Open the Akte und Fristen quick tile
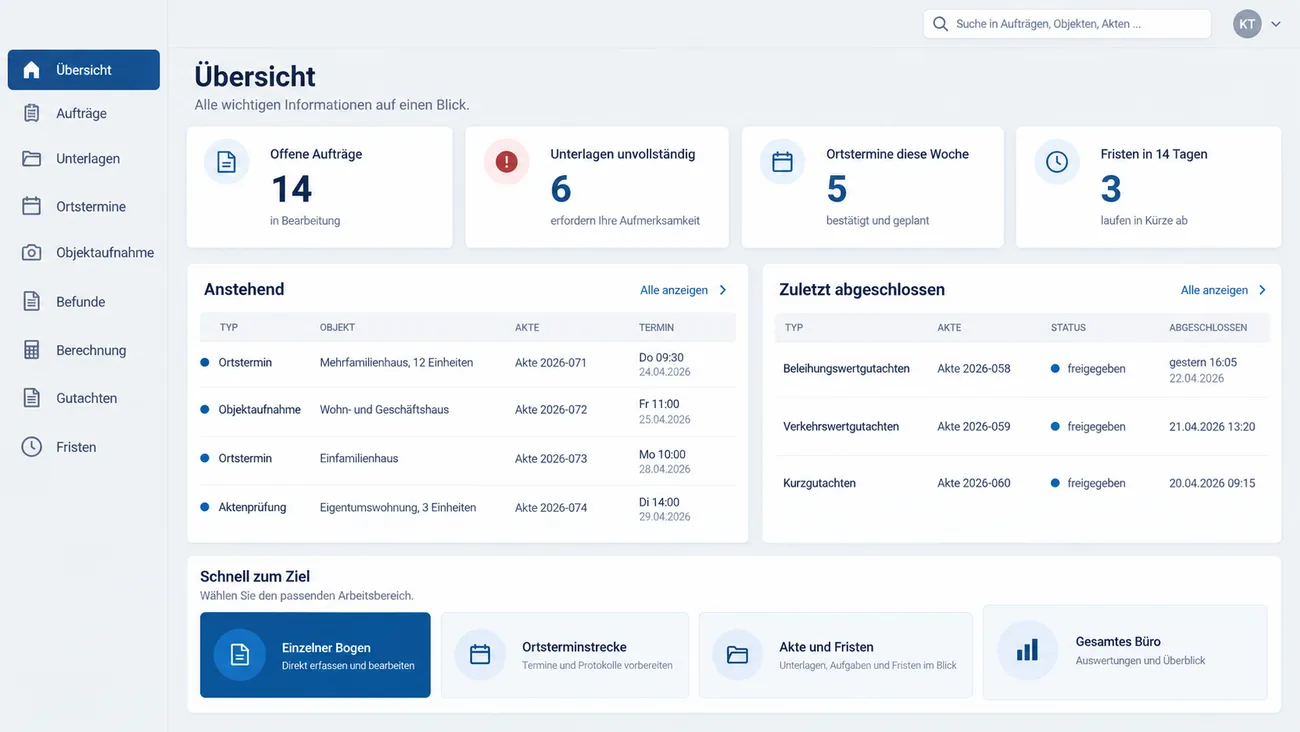Viewport: 1300px width, 732px height. [836, 655]
